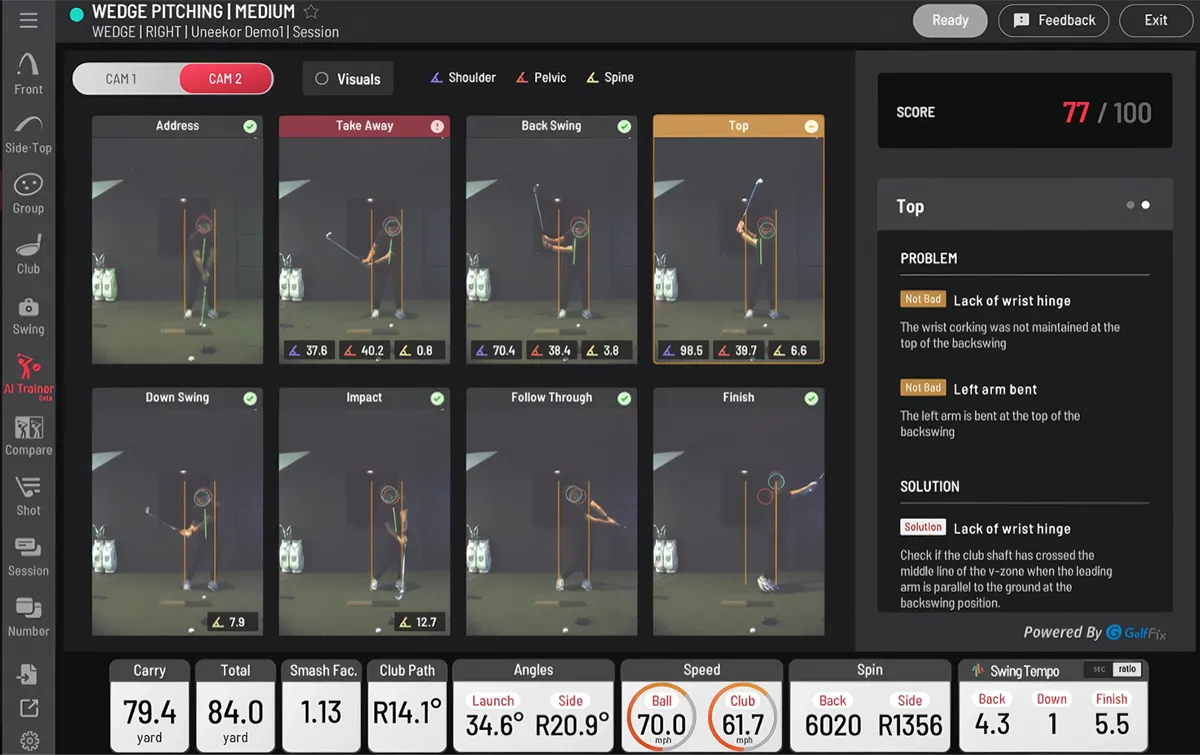Select the Finish frame thumbnail
The height and width of the screenshot is (755, 1200).
[739, 511]
